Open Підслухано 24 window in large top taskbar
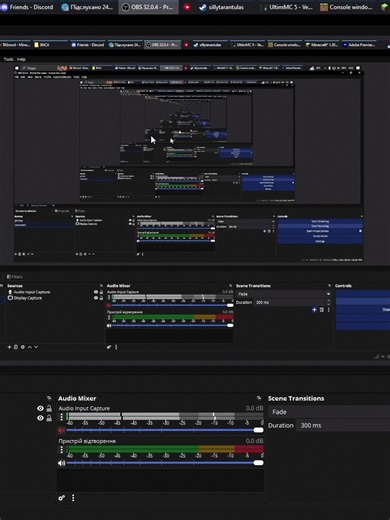The height and width of the screenshot is (520, 390). (x=88, y=7)
